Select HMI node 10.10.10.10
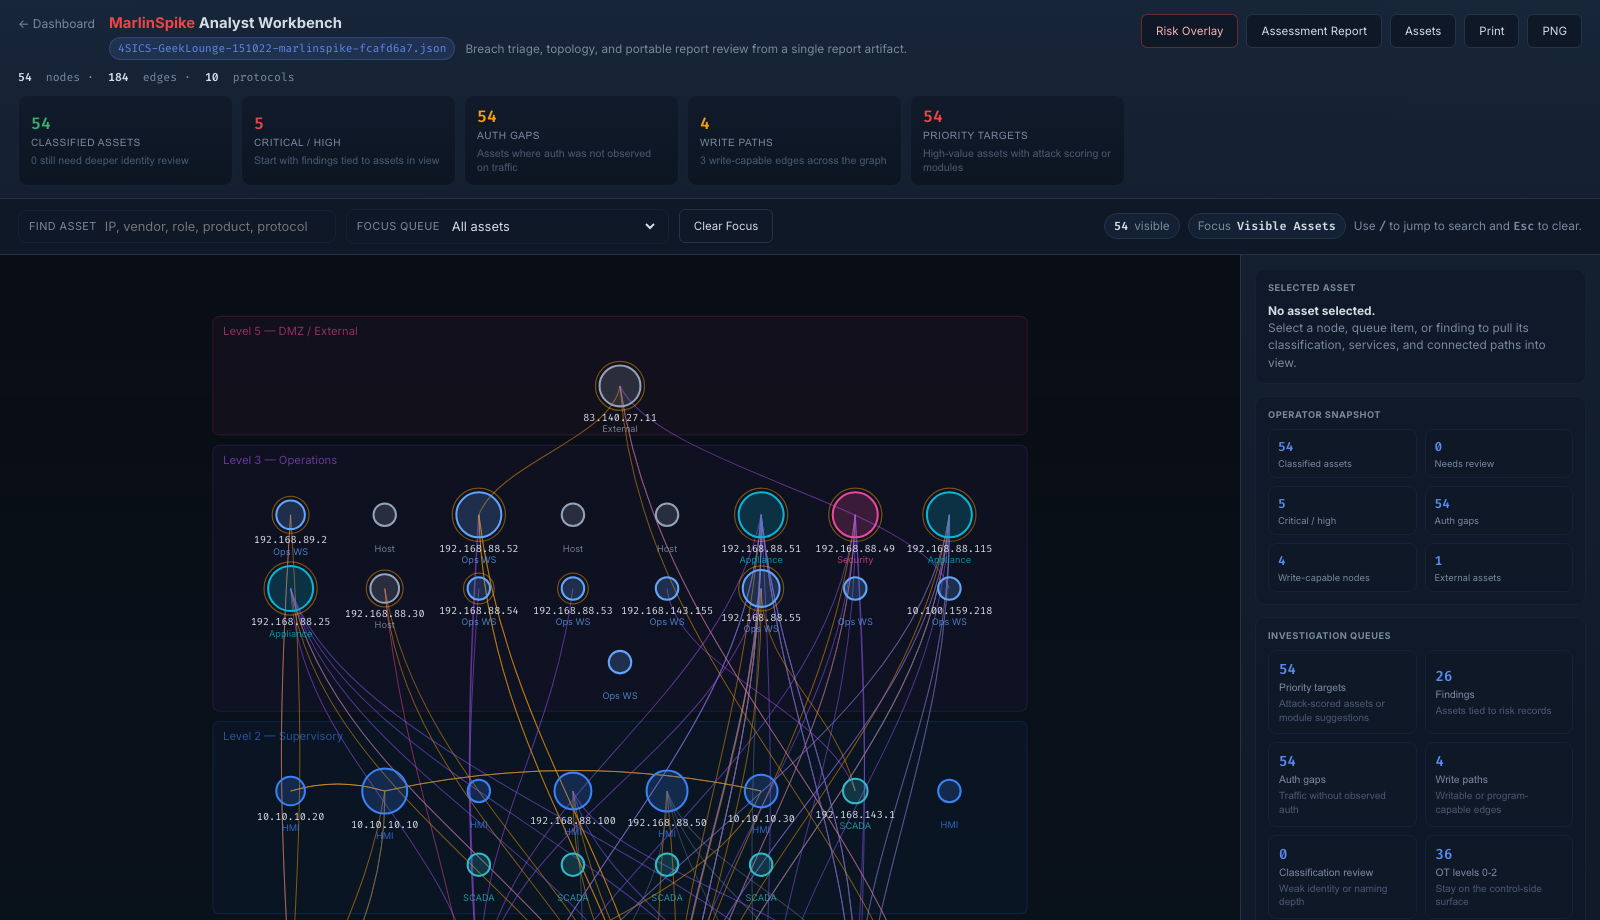This screenshot has width=1600, height=920. tap(384, 789)
